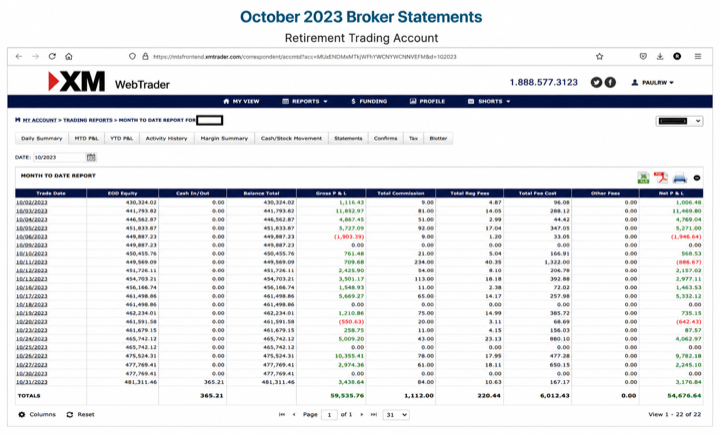720x434 pixels.
Task: Go to previous page pager arrow
Action: [294, 415]
